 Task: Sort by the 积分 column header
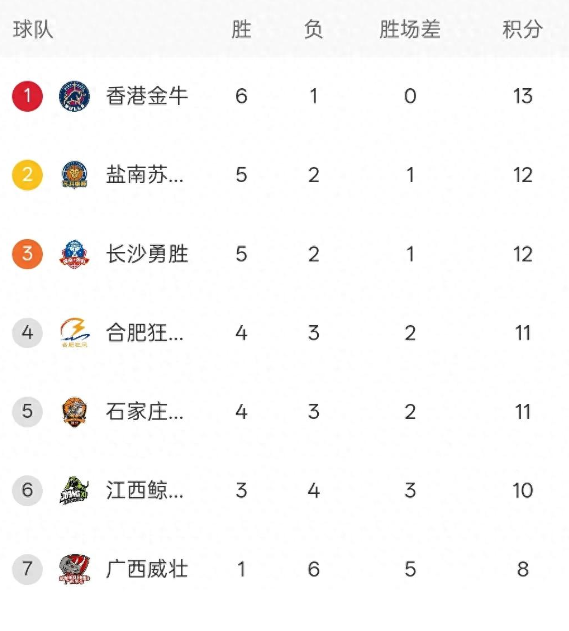(522, 29)
